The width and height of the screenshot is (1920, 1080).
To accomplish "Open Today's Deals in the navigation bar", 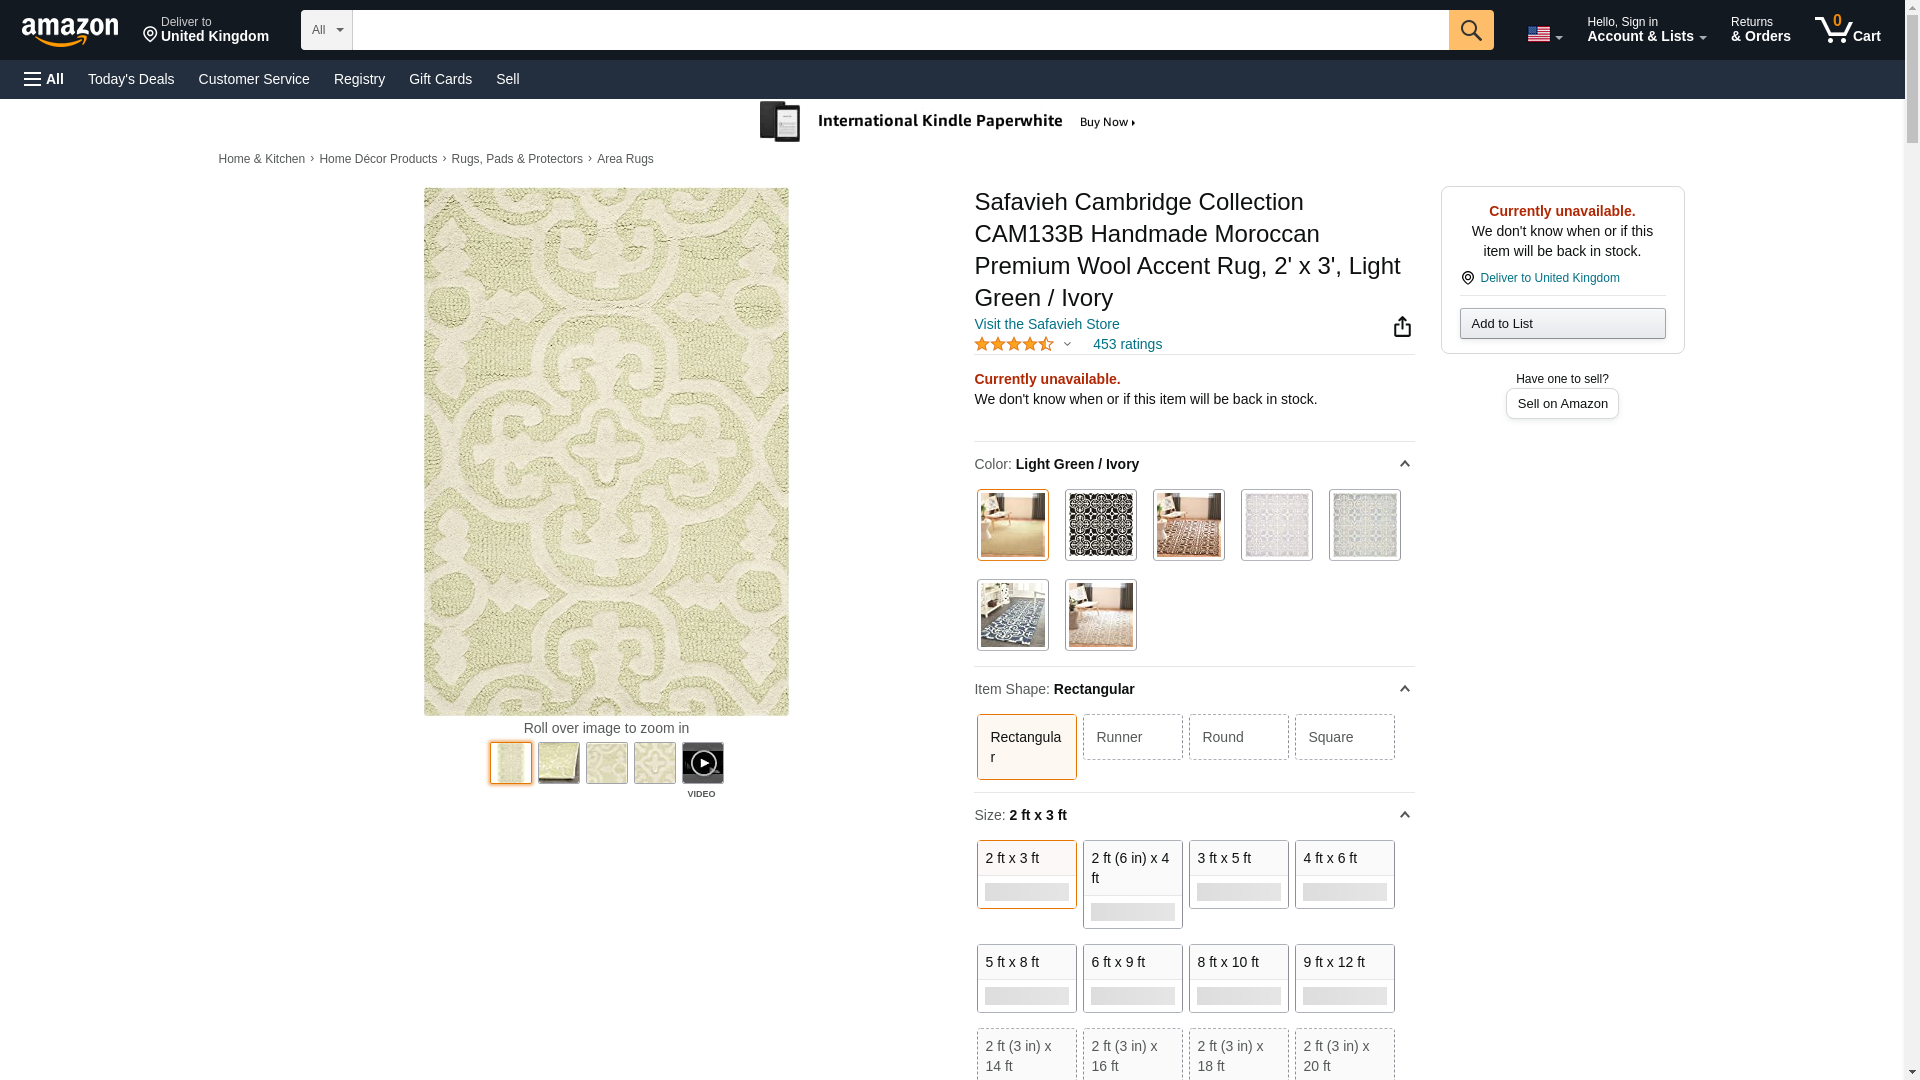I will (x=131, y=79).
